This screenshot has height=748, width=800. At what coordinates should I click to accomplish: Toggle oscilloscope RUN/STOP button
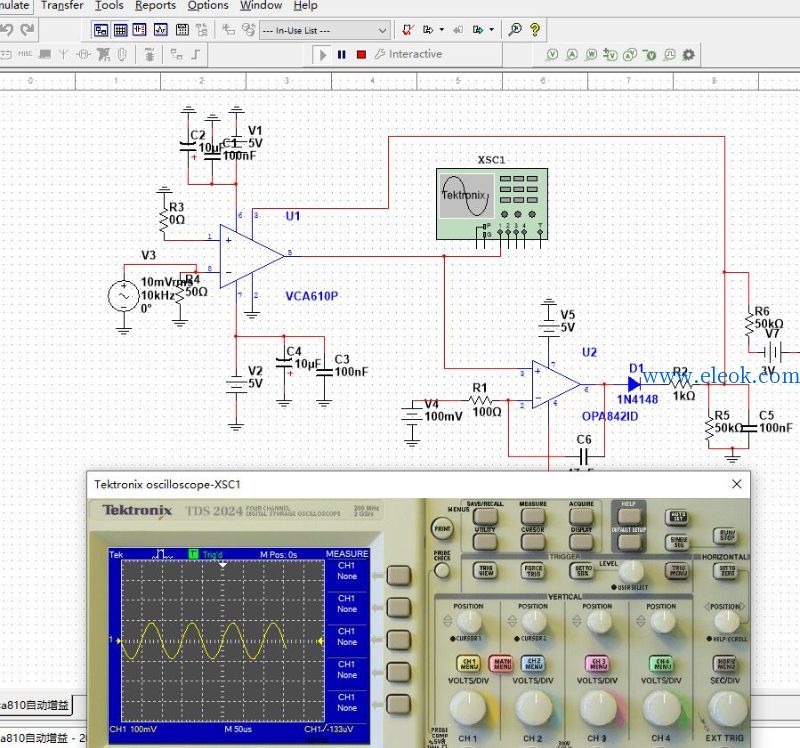coord(727,536)
